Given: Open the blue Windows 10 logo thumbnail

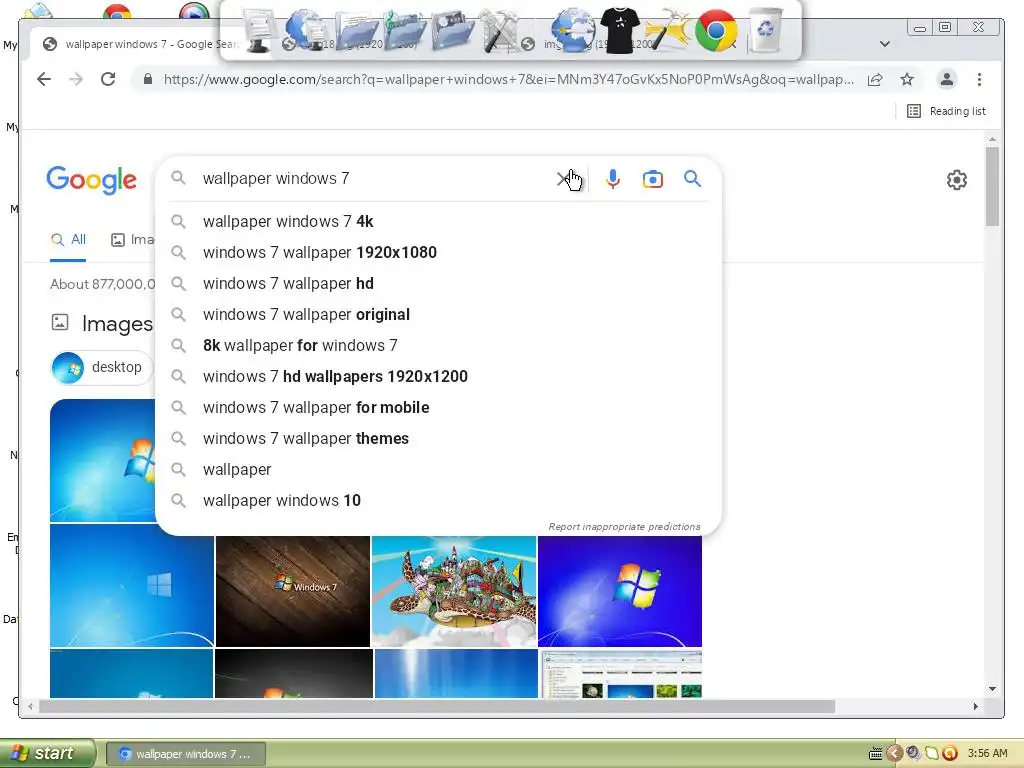Looking at the screenshot, I should [x=132, y=586].
